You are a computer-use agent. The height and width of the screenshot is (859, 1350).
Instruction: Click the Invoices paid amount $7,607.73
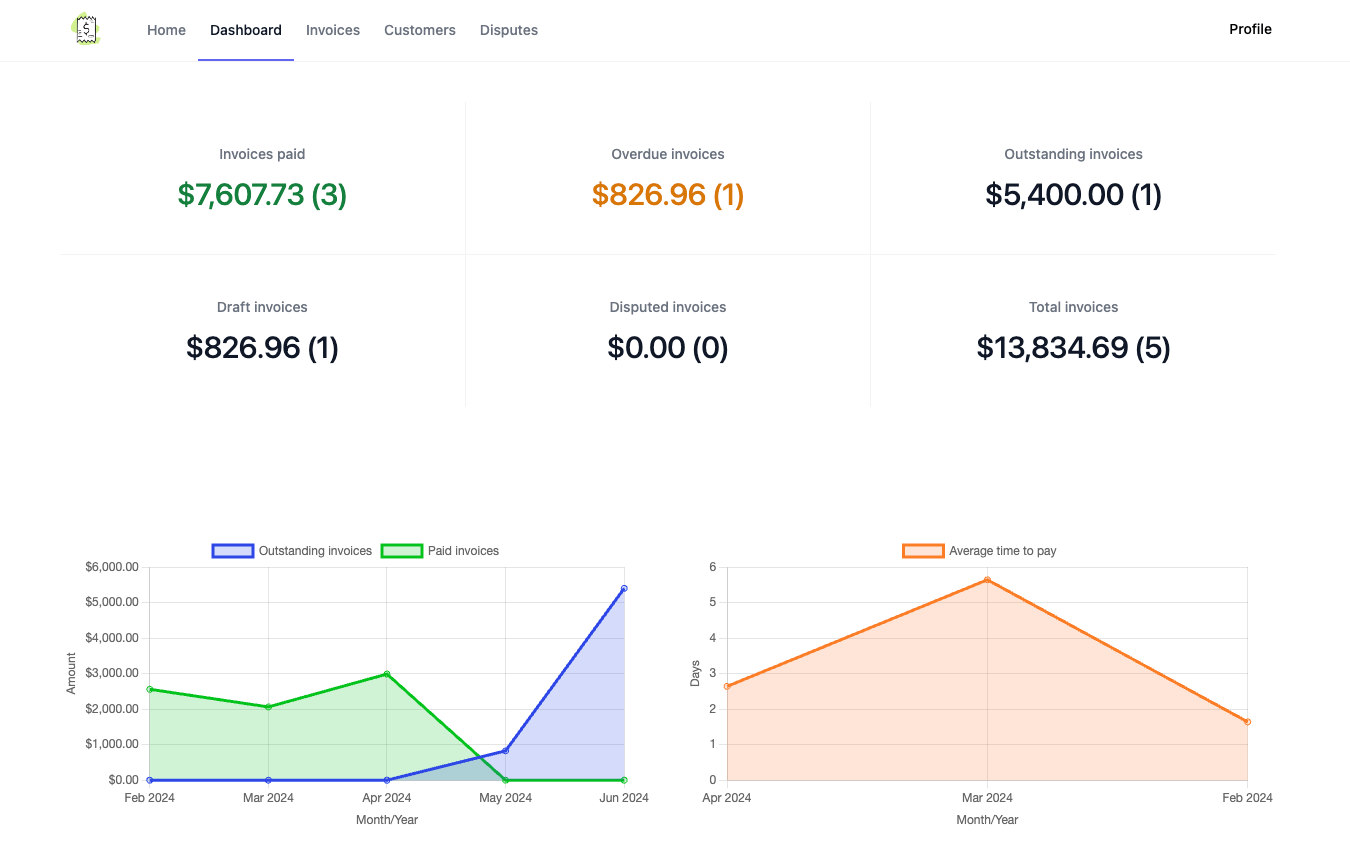click(x=262, y=194)
